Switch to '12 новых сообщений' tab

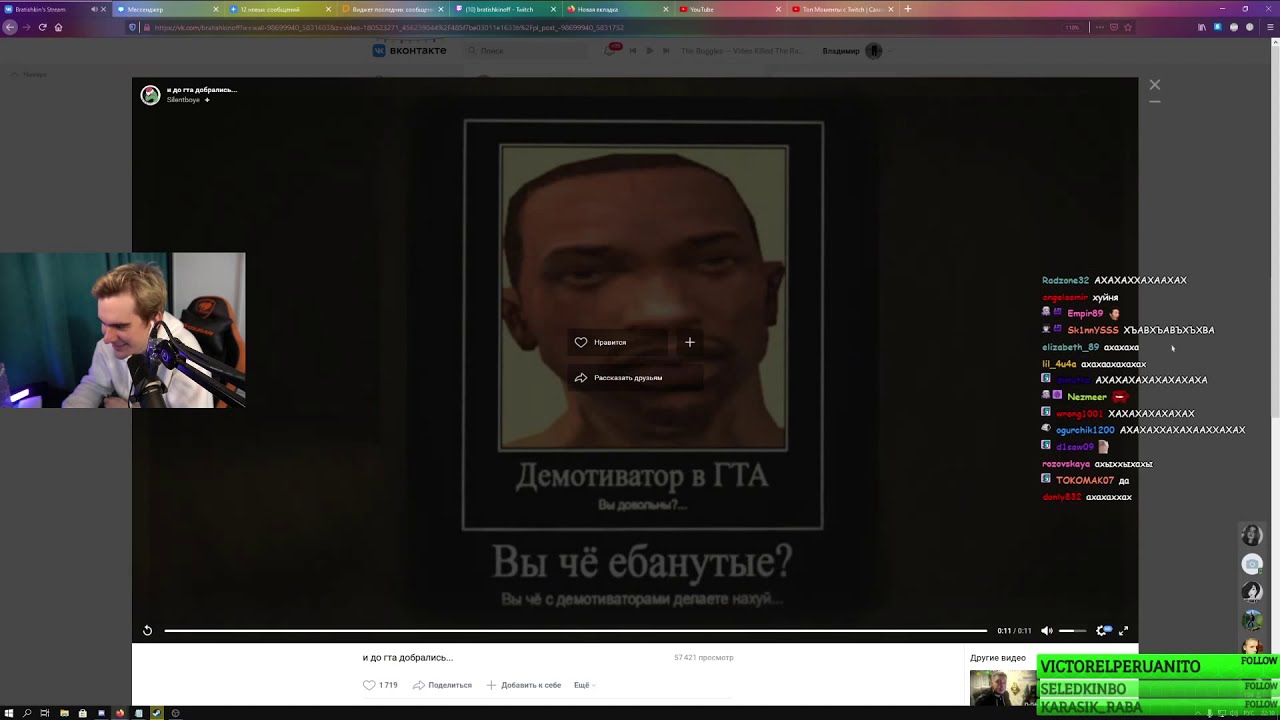pyautogui.click(x=278, y=9)
